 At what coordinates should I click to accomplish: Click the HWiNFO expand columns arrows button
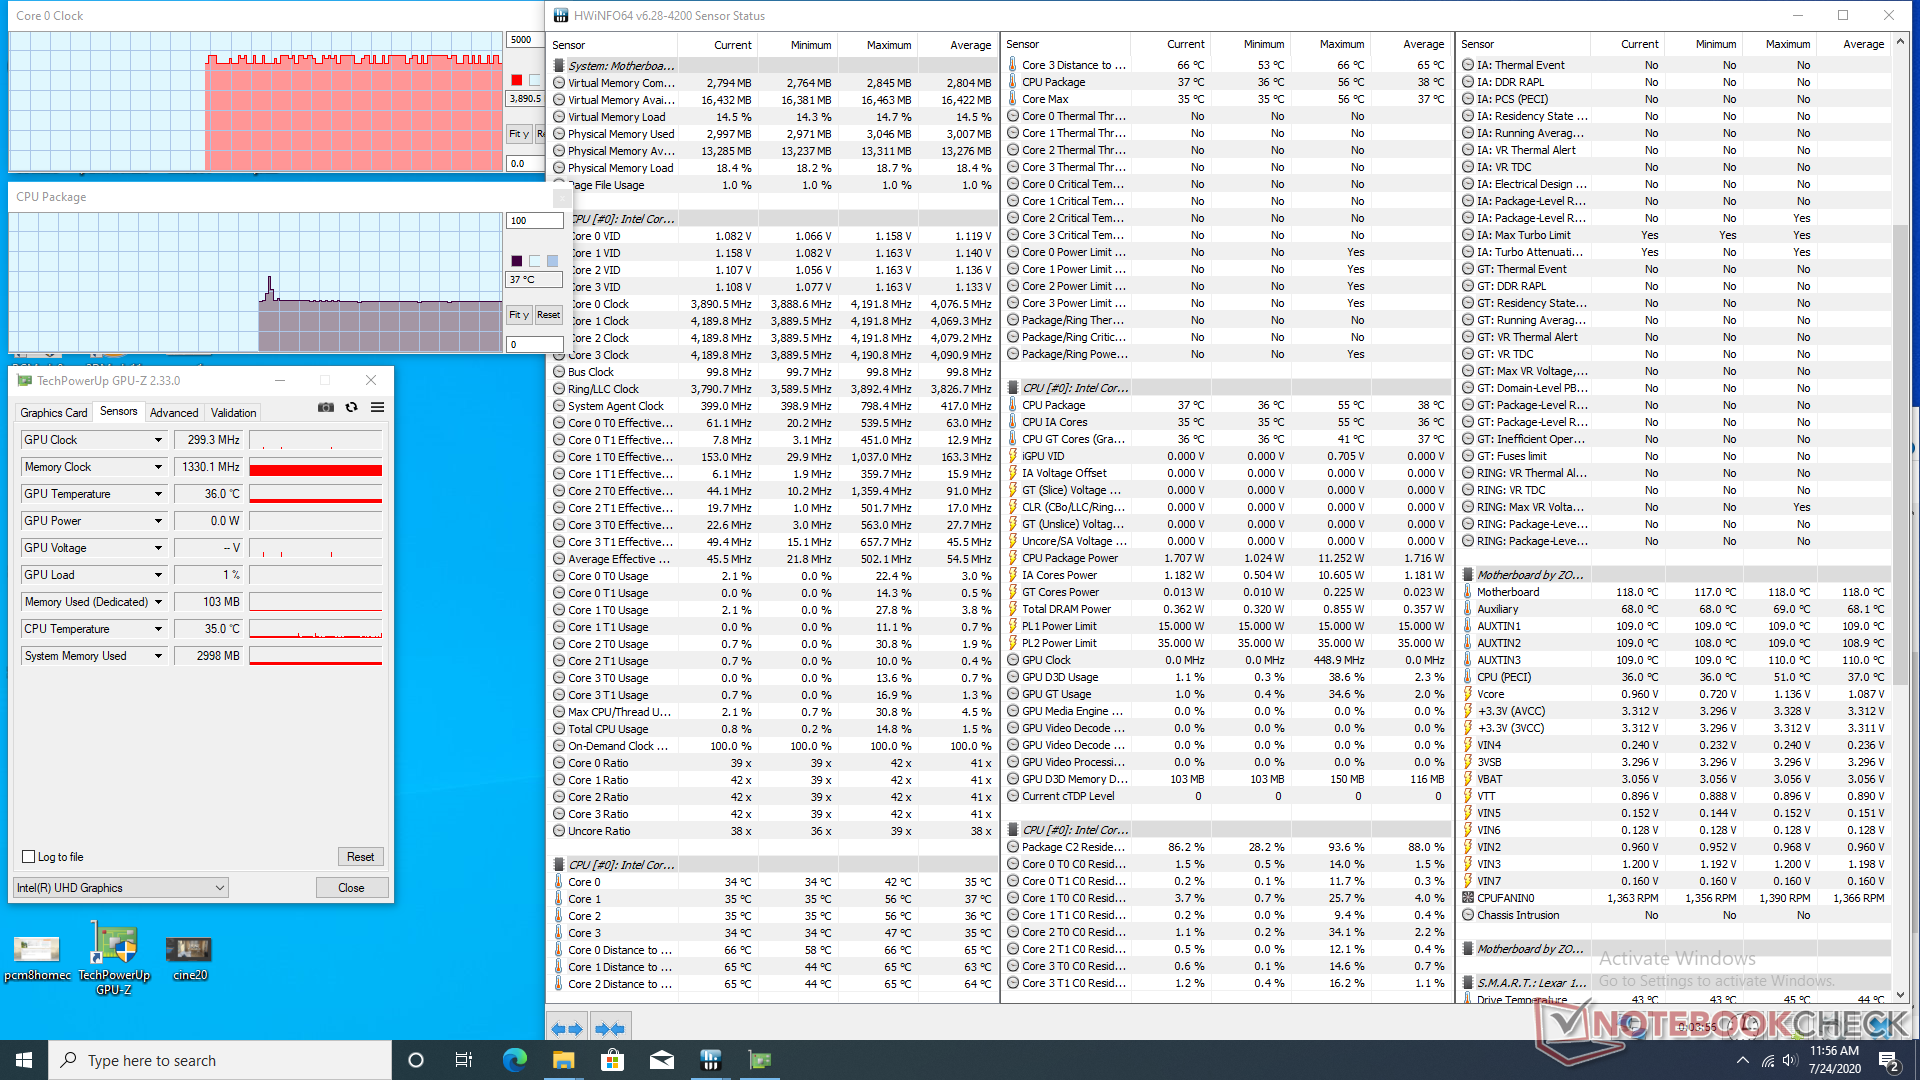566,1028
